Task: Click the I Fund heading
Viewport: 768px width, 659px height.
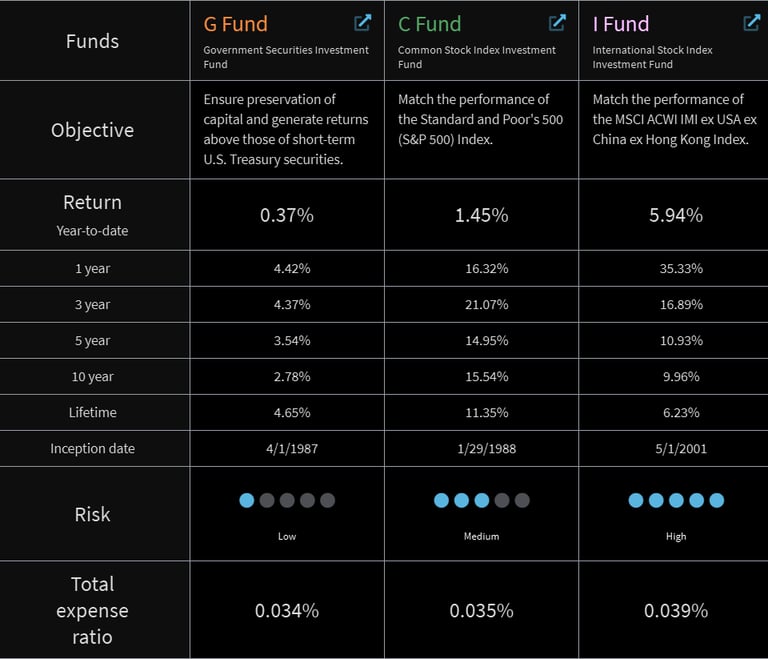Action: 621,24
